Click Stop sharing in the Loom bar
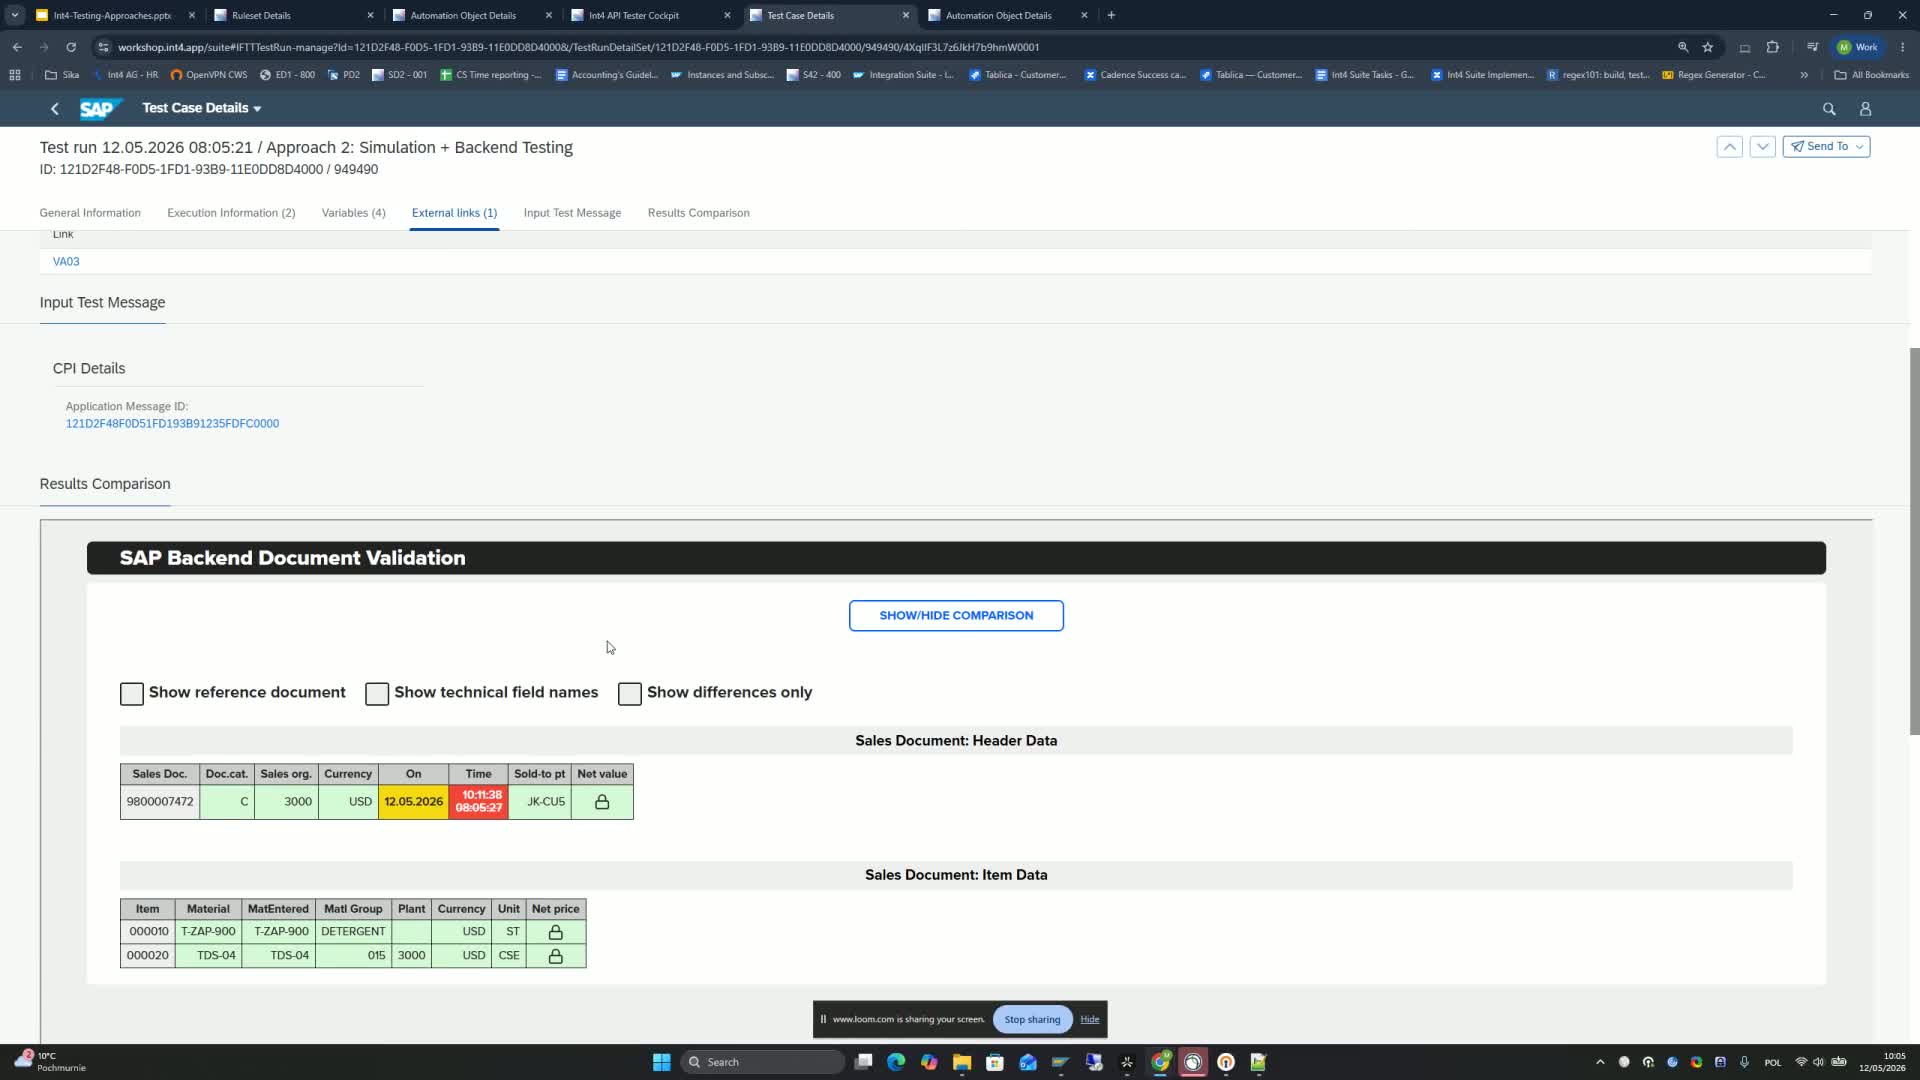The image size is (1920, 1080). pos(1032,1020)
